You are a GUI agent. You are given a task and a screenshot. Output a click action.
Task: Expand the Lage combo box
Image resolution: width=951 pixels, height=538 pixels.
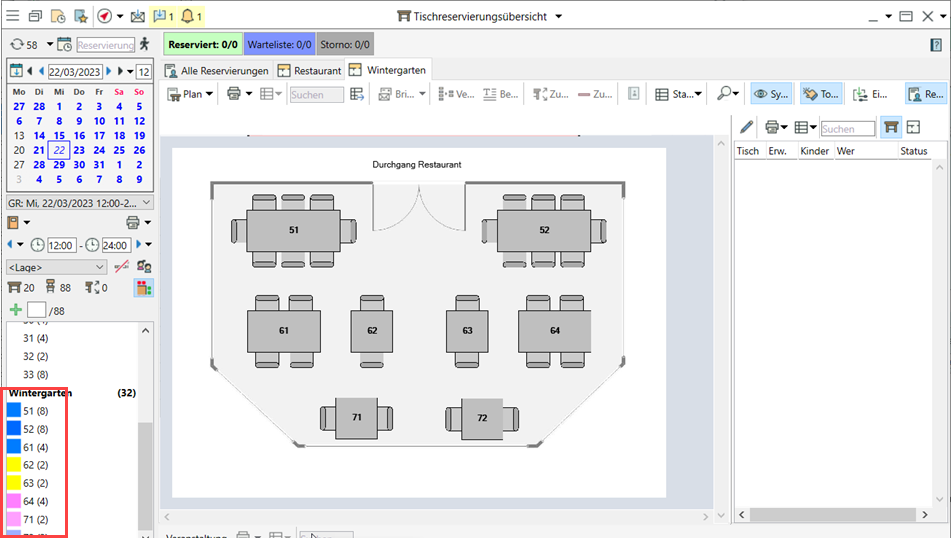[56, 267]
